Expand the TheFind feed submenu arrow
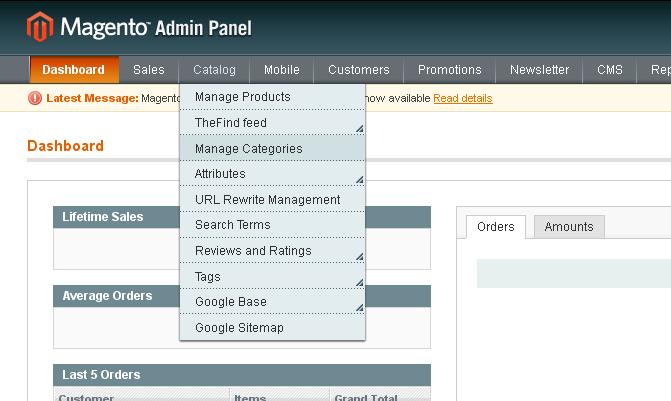 click(x=359, y=128)
